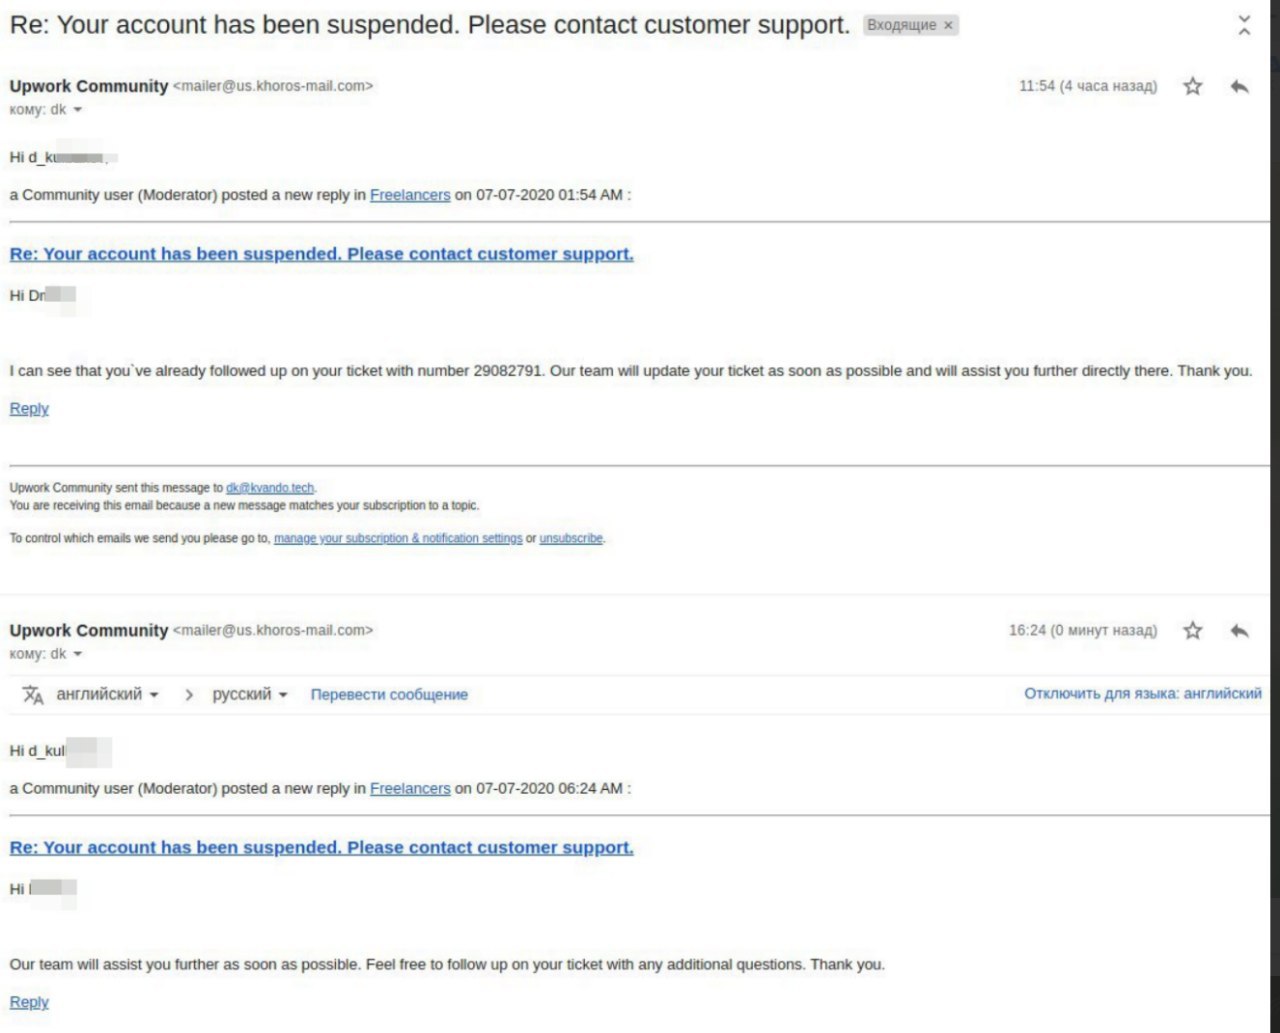
Task: Click the Reply link under ticket 29082791 message
Action: pos(29,408)
